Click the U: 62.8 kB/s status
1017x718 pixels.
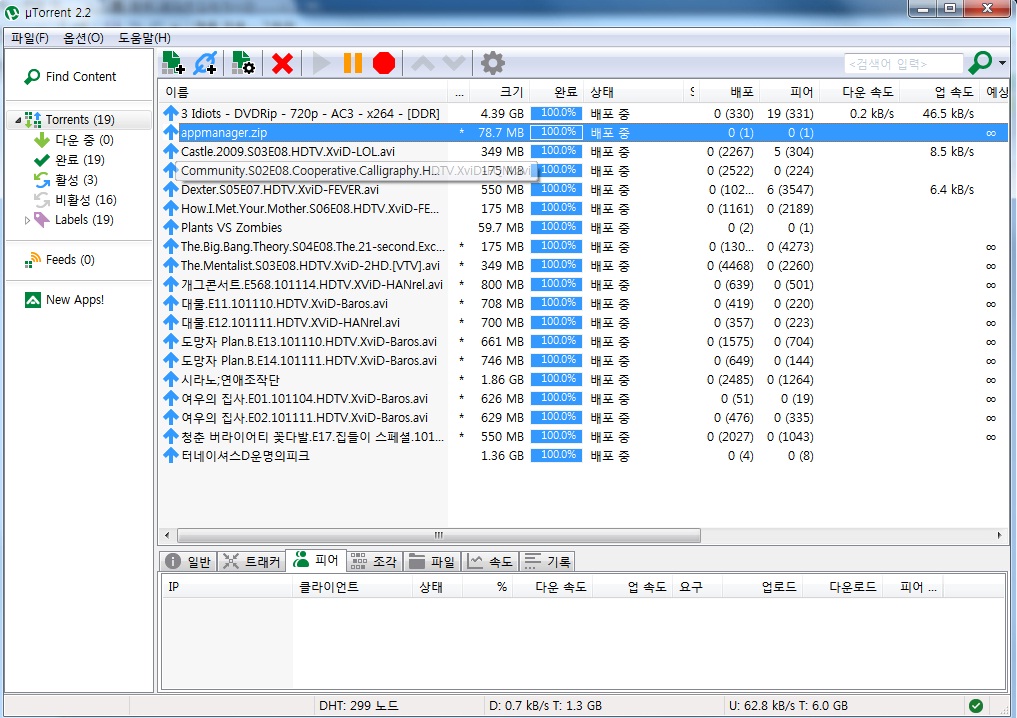[788, 706]
